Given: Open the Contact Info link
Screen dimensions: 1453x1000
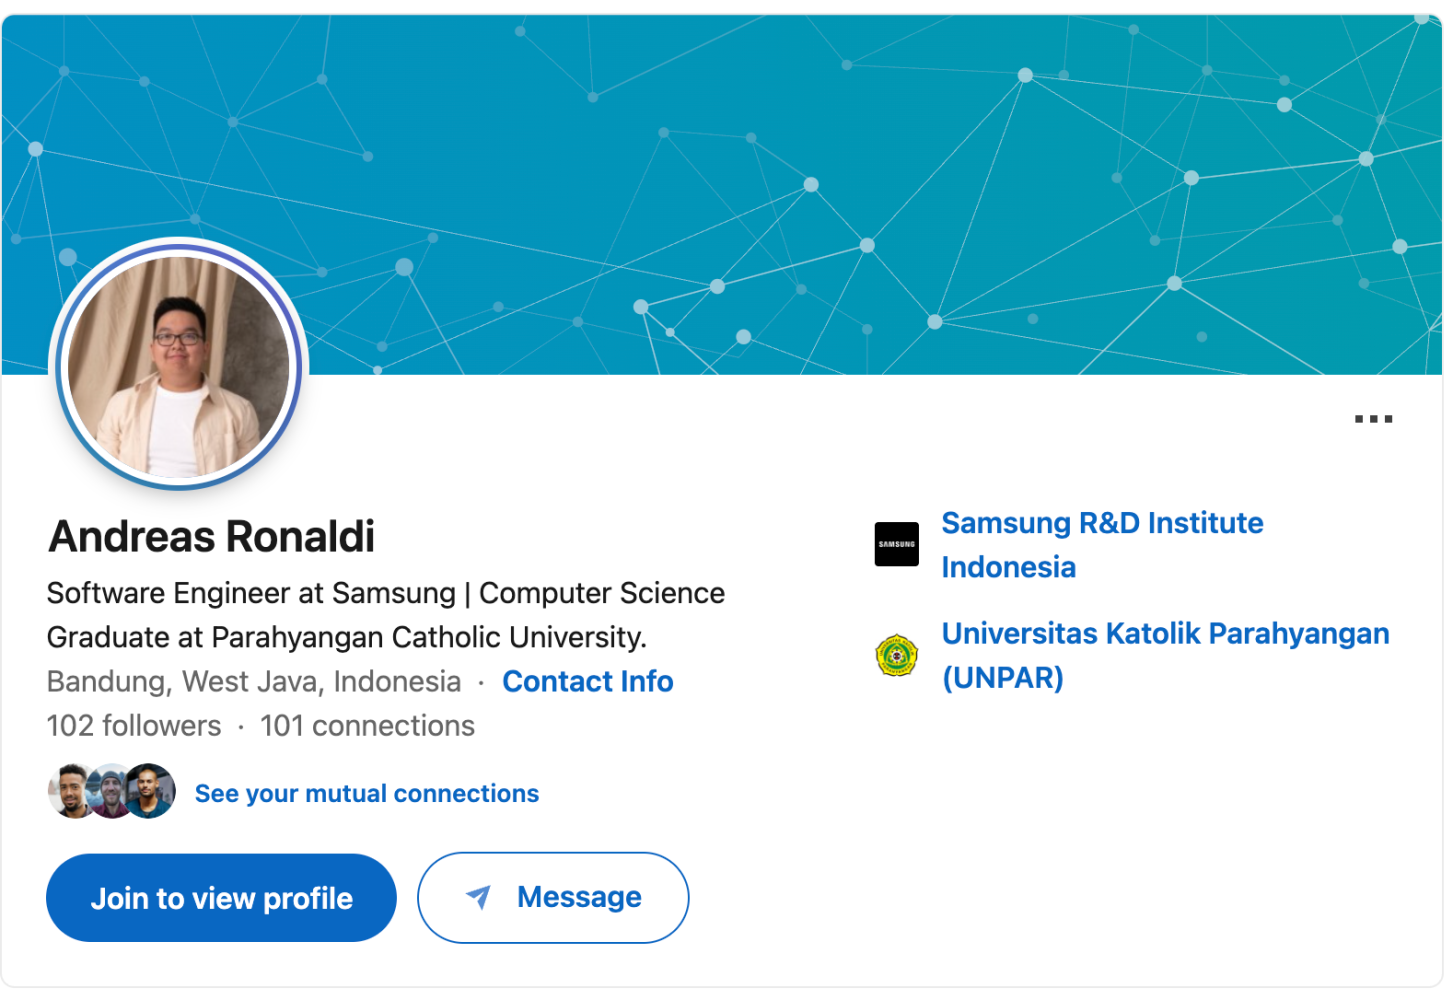Looking at the screenshot, I should pyautogui.click(x=588, y=682).
